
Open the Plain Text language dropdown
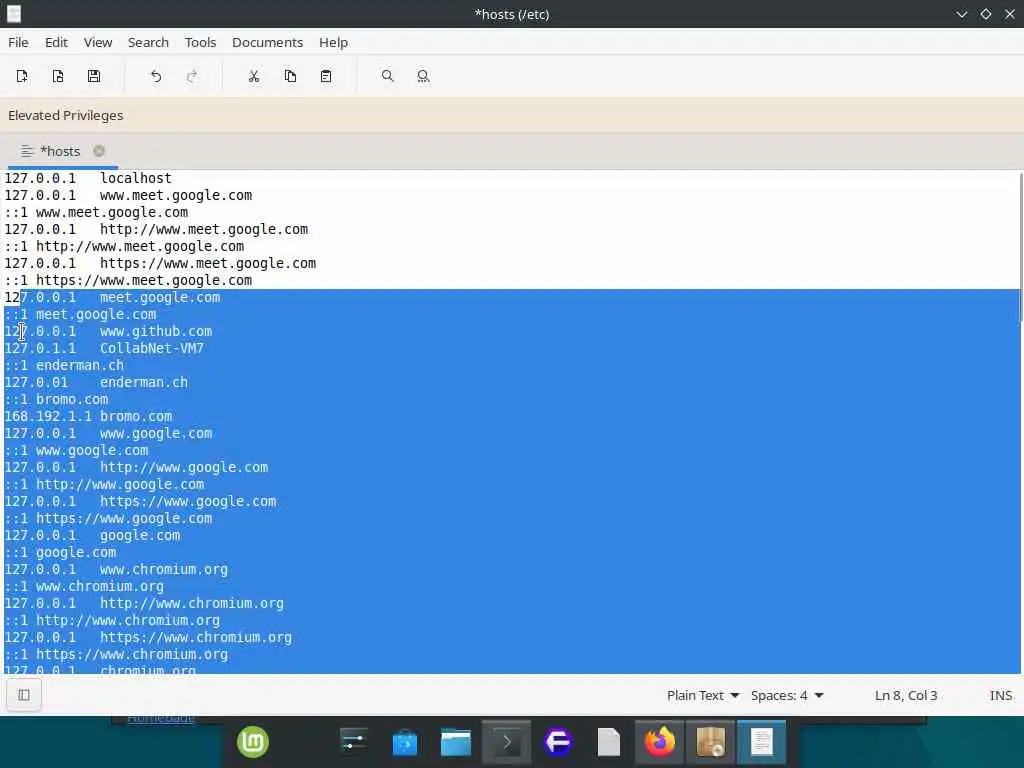click(x=703, y=696)
